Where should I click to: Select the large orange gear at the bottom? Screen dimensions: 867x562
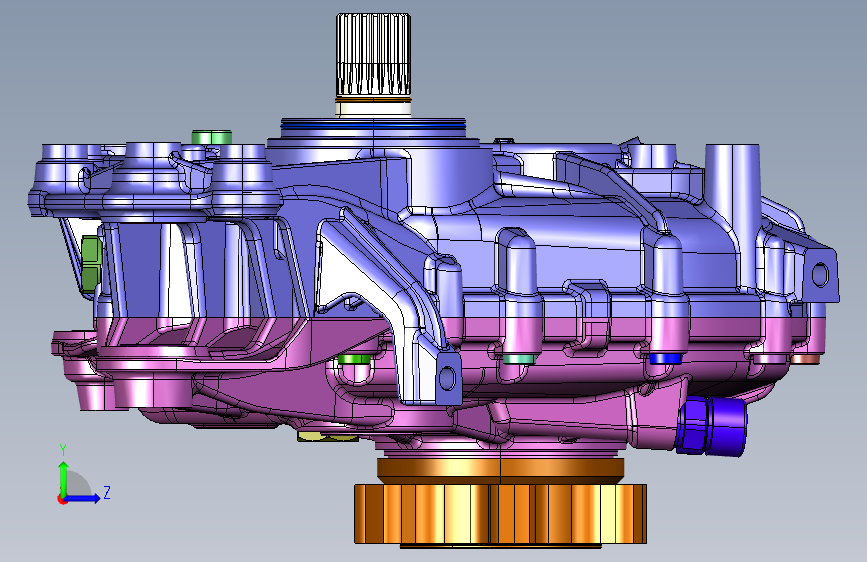[x=500, y=514]
